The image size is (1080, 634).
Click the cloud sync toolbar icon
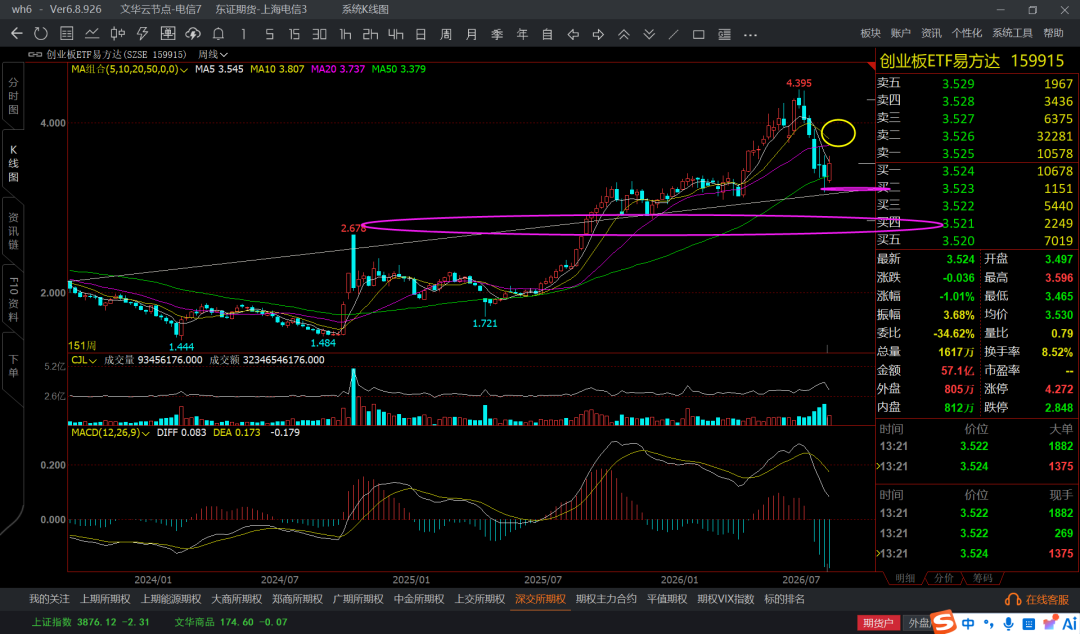(x=193, y=34)
